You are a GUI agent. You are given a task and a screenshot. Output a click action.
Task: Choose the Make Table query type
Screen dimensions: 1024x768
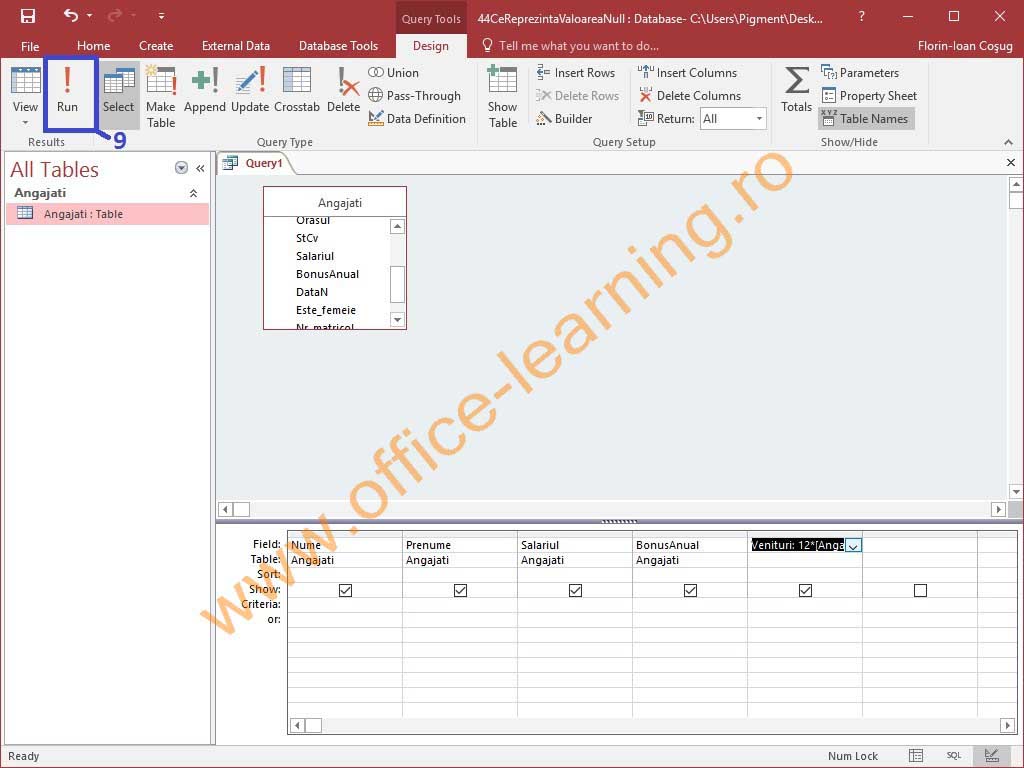(x=161, y=97)
